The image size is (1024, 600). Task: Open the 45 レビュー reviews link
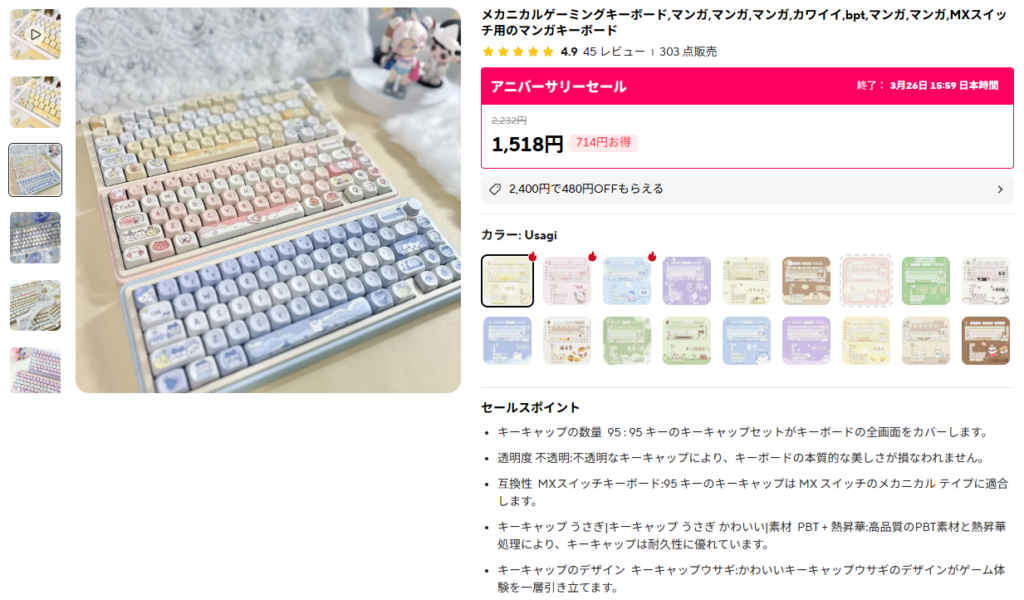614,52
